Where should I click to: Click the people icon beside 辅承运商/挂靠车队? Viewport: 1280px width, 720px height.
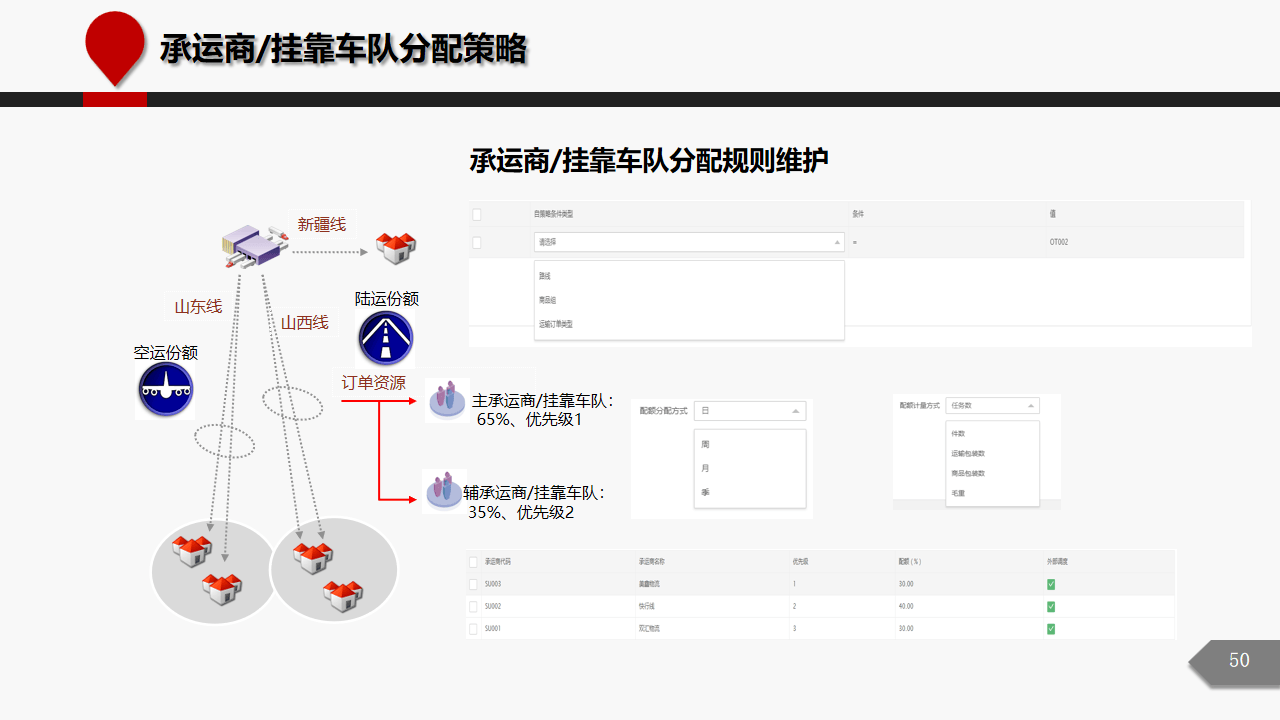click(443, 491)
